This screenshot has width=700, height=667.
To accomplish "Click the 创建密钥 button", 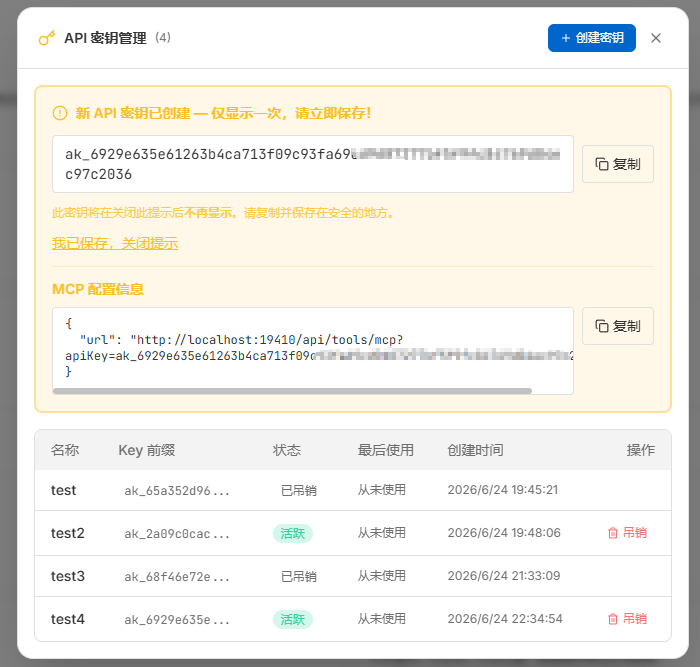I will 592,38.
